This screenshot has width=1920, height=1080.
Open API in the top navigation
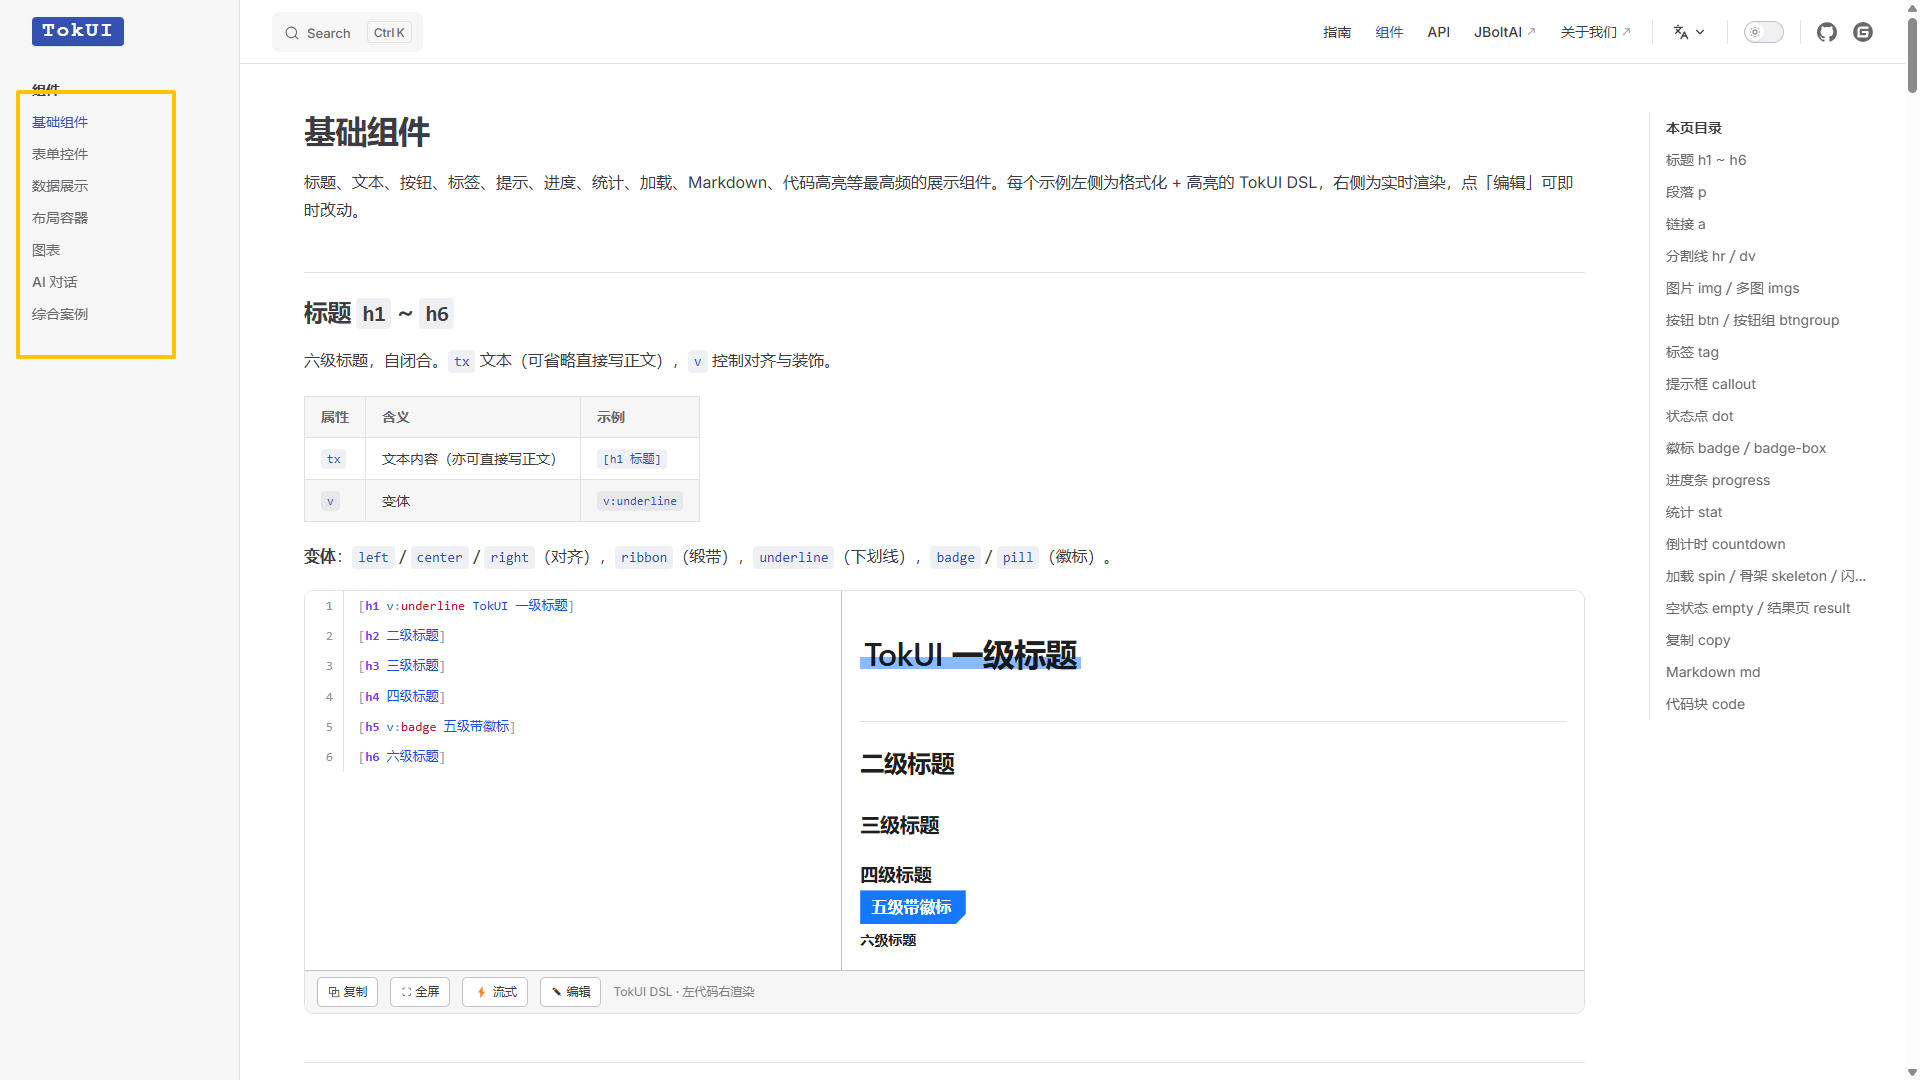[x=1438, y=32]
